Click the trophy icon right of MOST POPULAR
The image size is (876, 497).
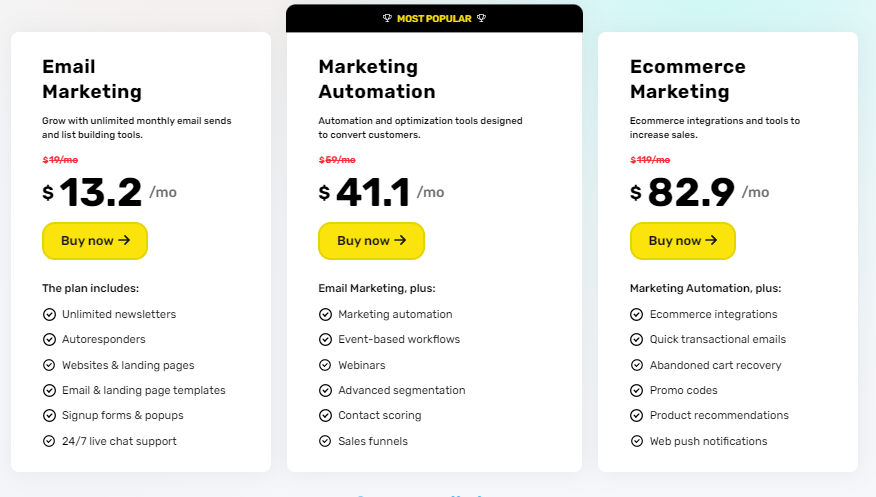tap(481, 18)
